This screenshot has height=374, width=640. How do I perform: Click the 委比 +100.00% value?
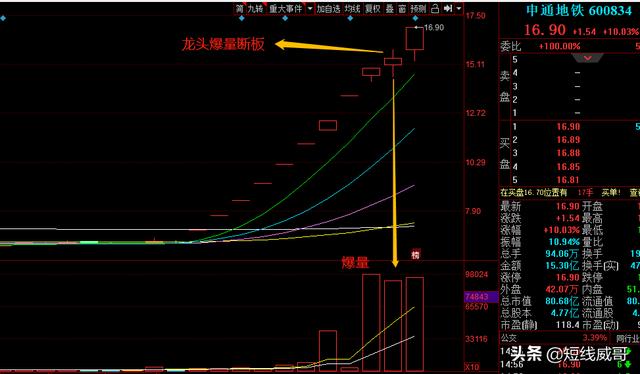tap(560, 46)
